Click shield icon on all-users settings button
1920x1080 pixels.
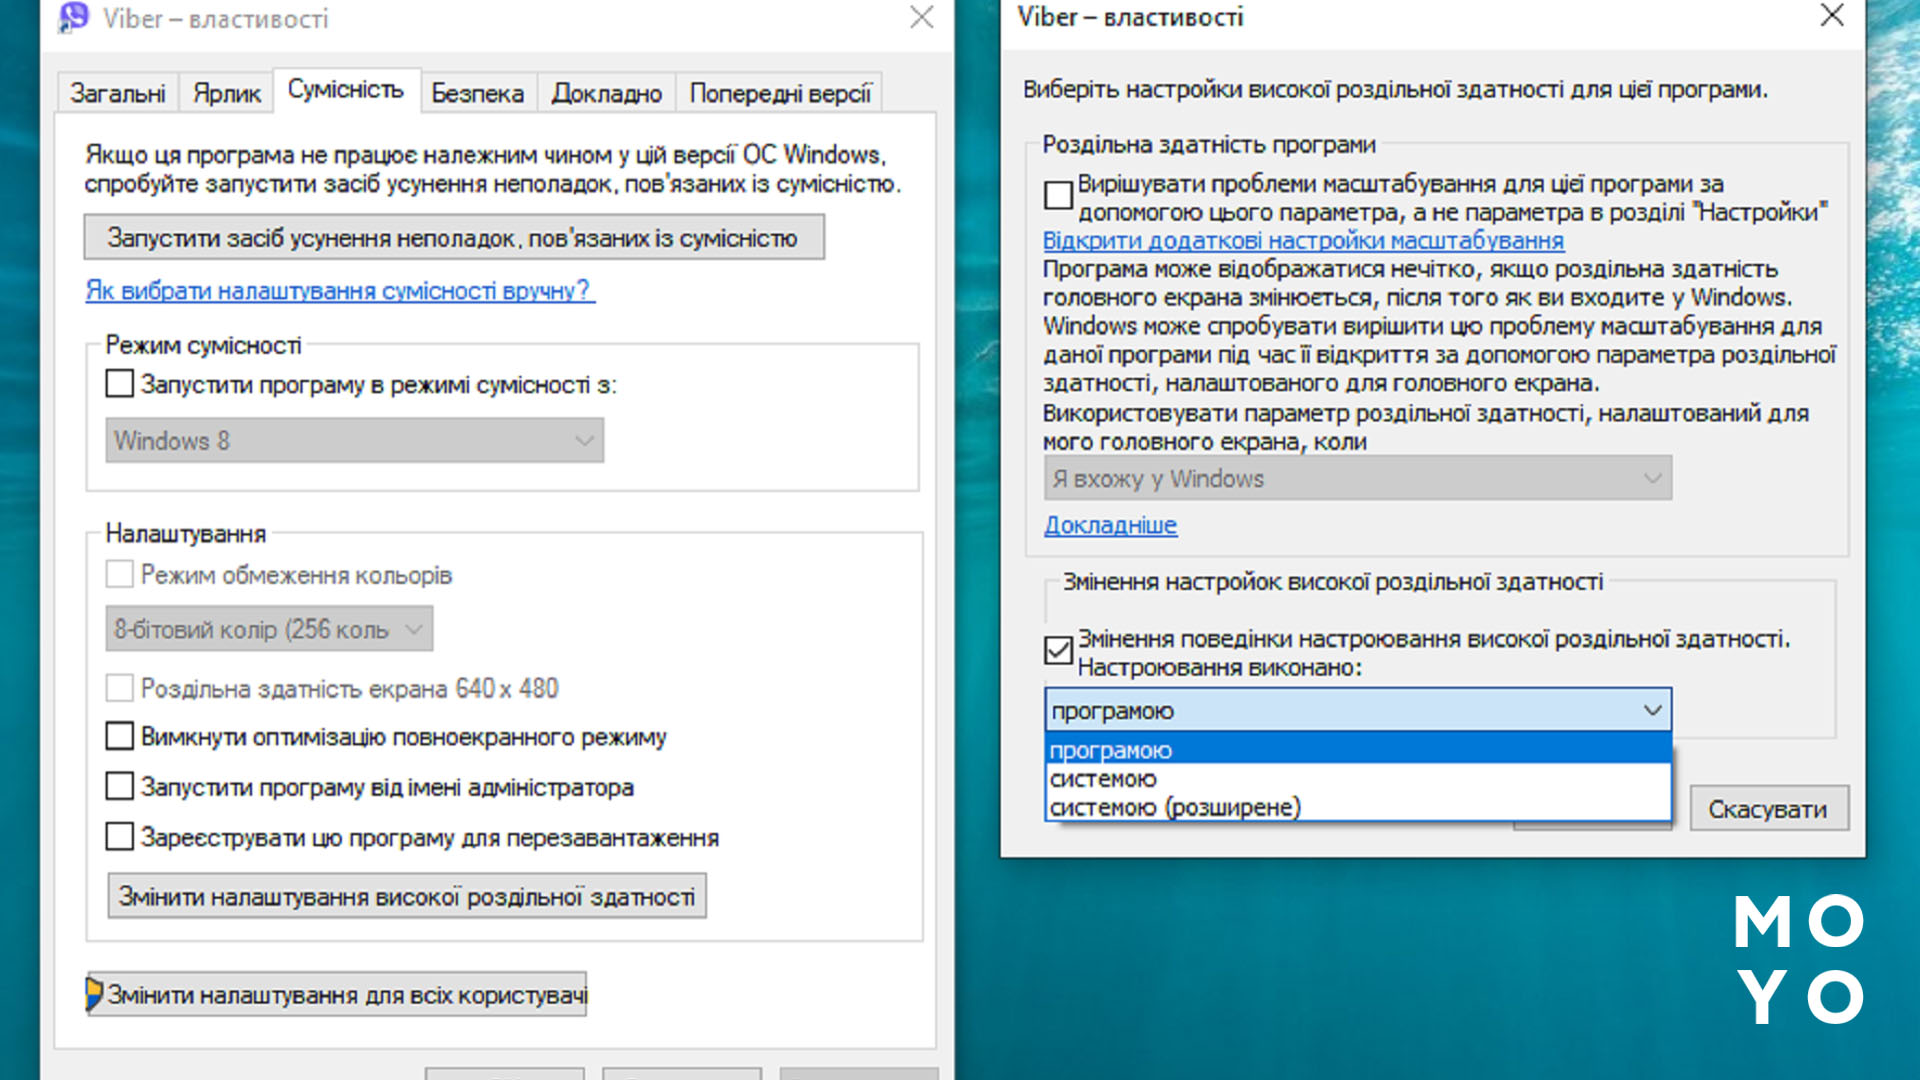(95, 993)
